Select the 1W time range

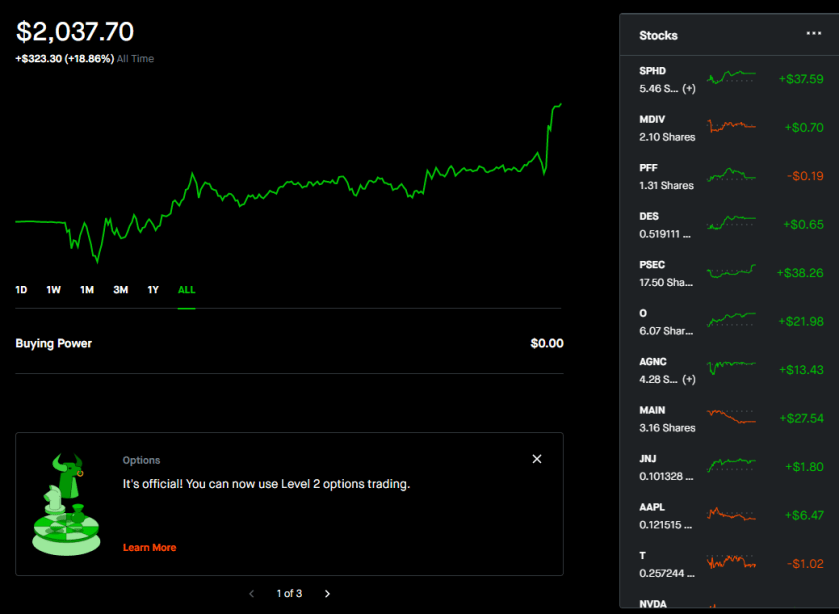tap(54, 290)
